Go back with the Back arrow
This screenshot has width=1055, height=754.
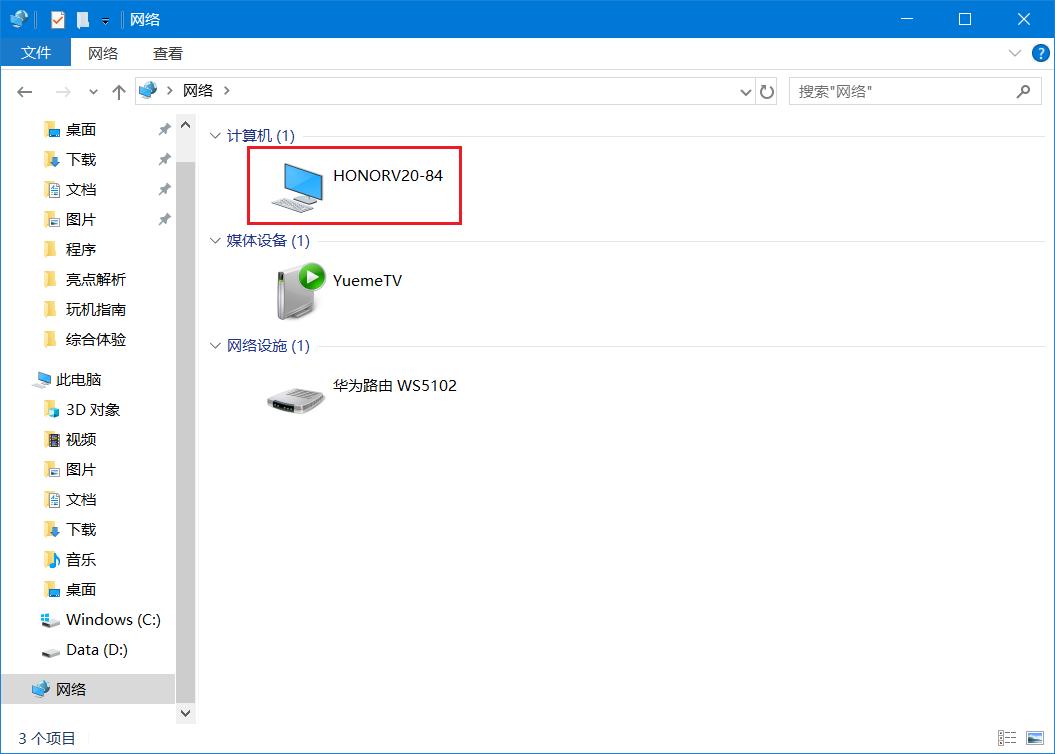click(x=25, y=91)
